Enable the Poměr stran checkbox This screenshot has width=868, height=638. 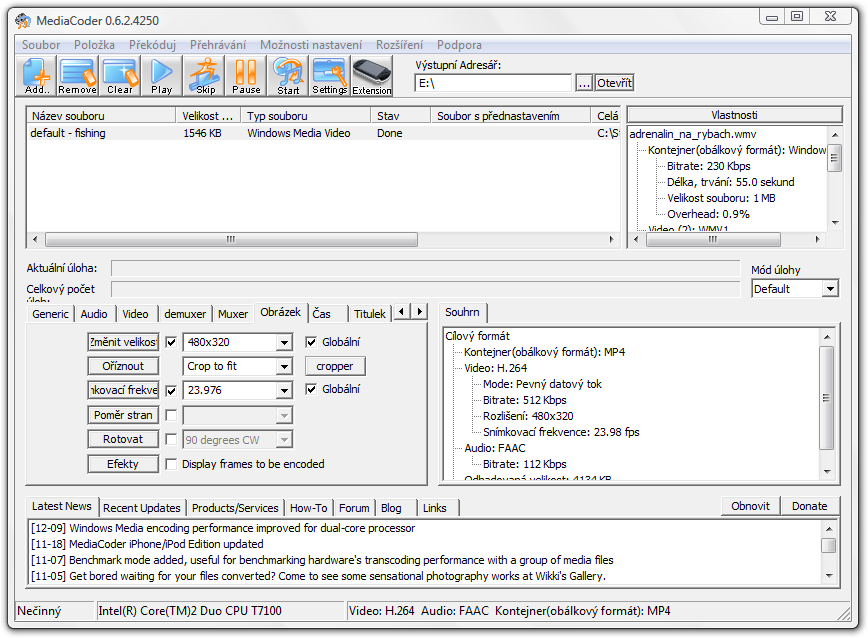coord(171,415)
